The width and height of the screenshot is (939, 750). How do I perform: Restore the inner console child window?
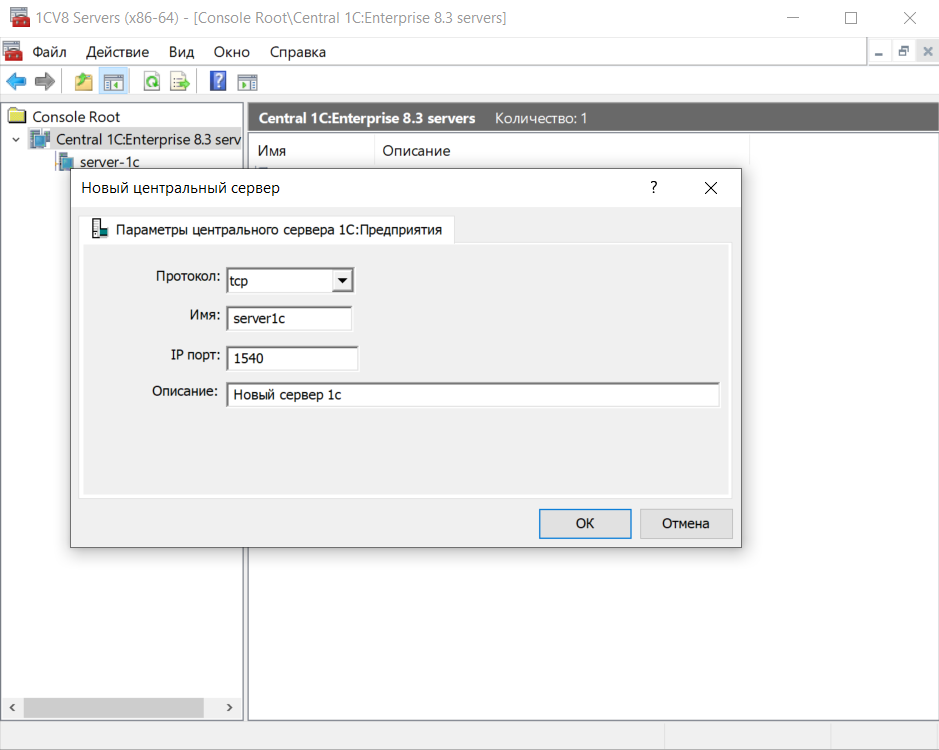903,52
